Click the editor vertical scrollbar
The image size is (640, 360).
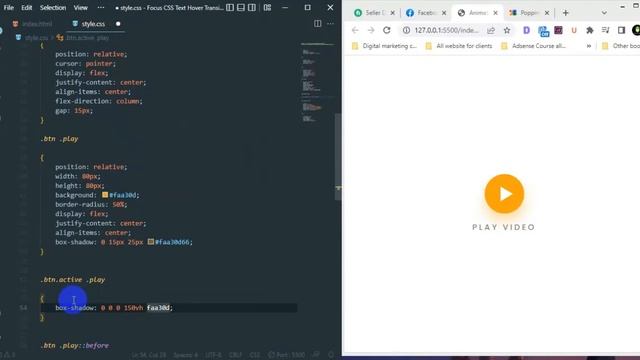(x=338, y=157)
